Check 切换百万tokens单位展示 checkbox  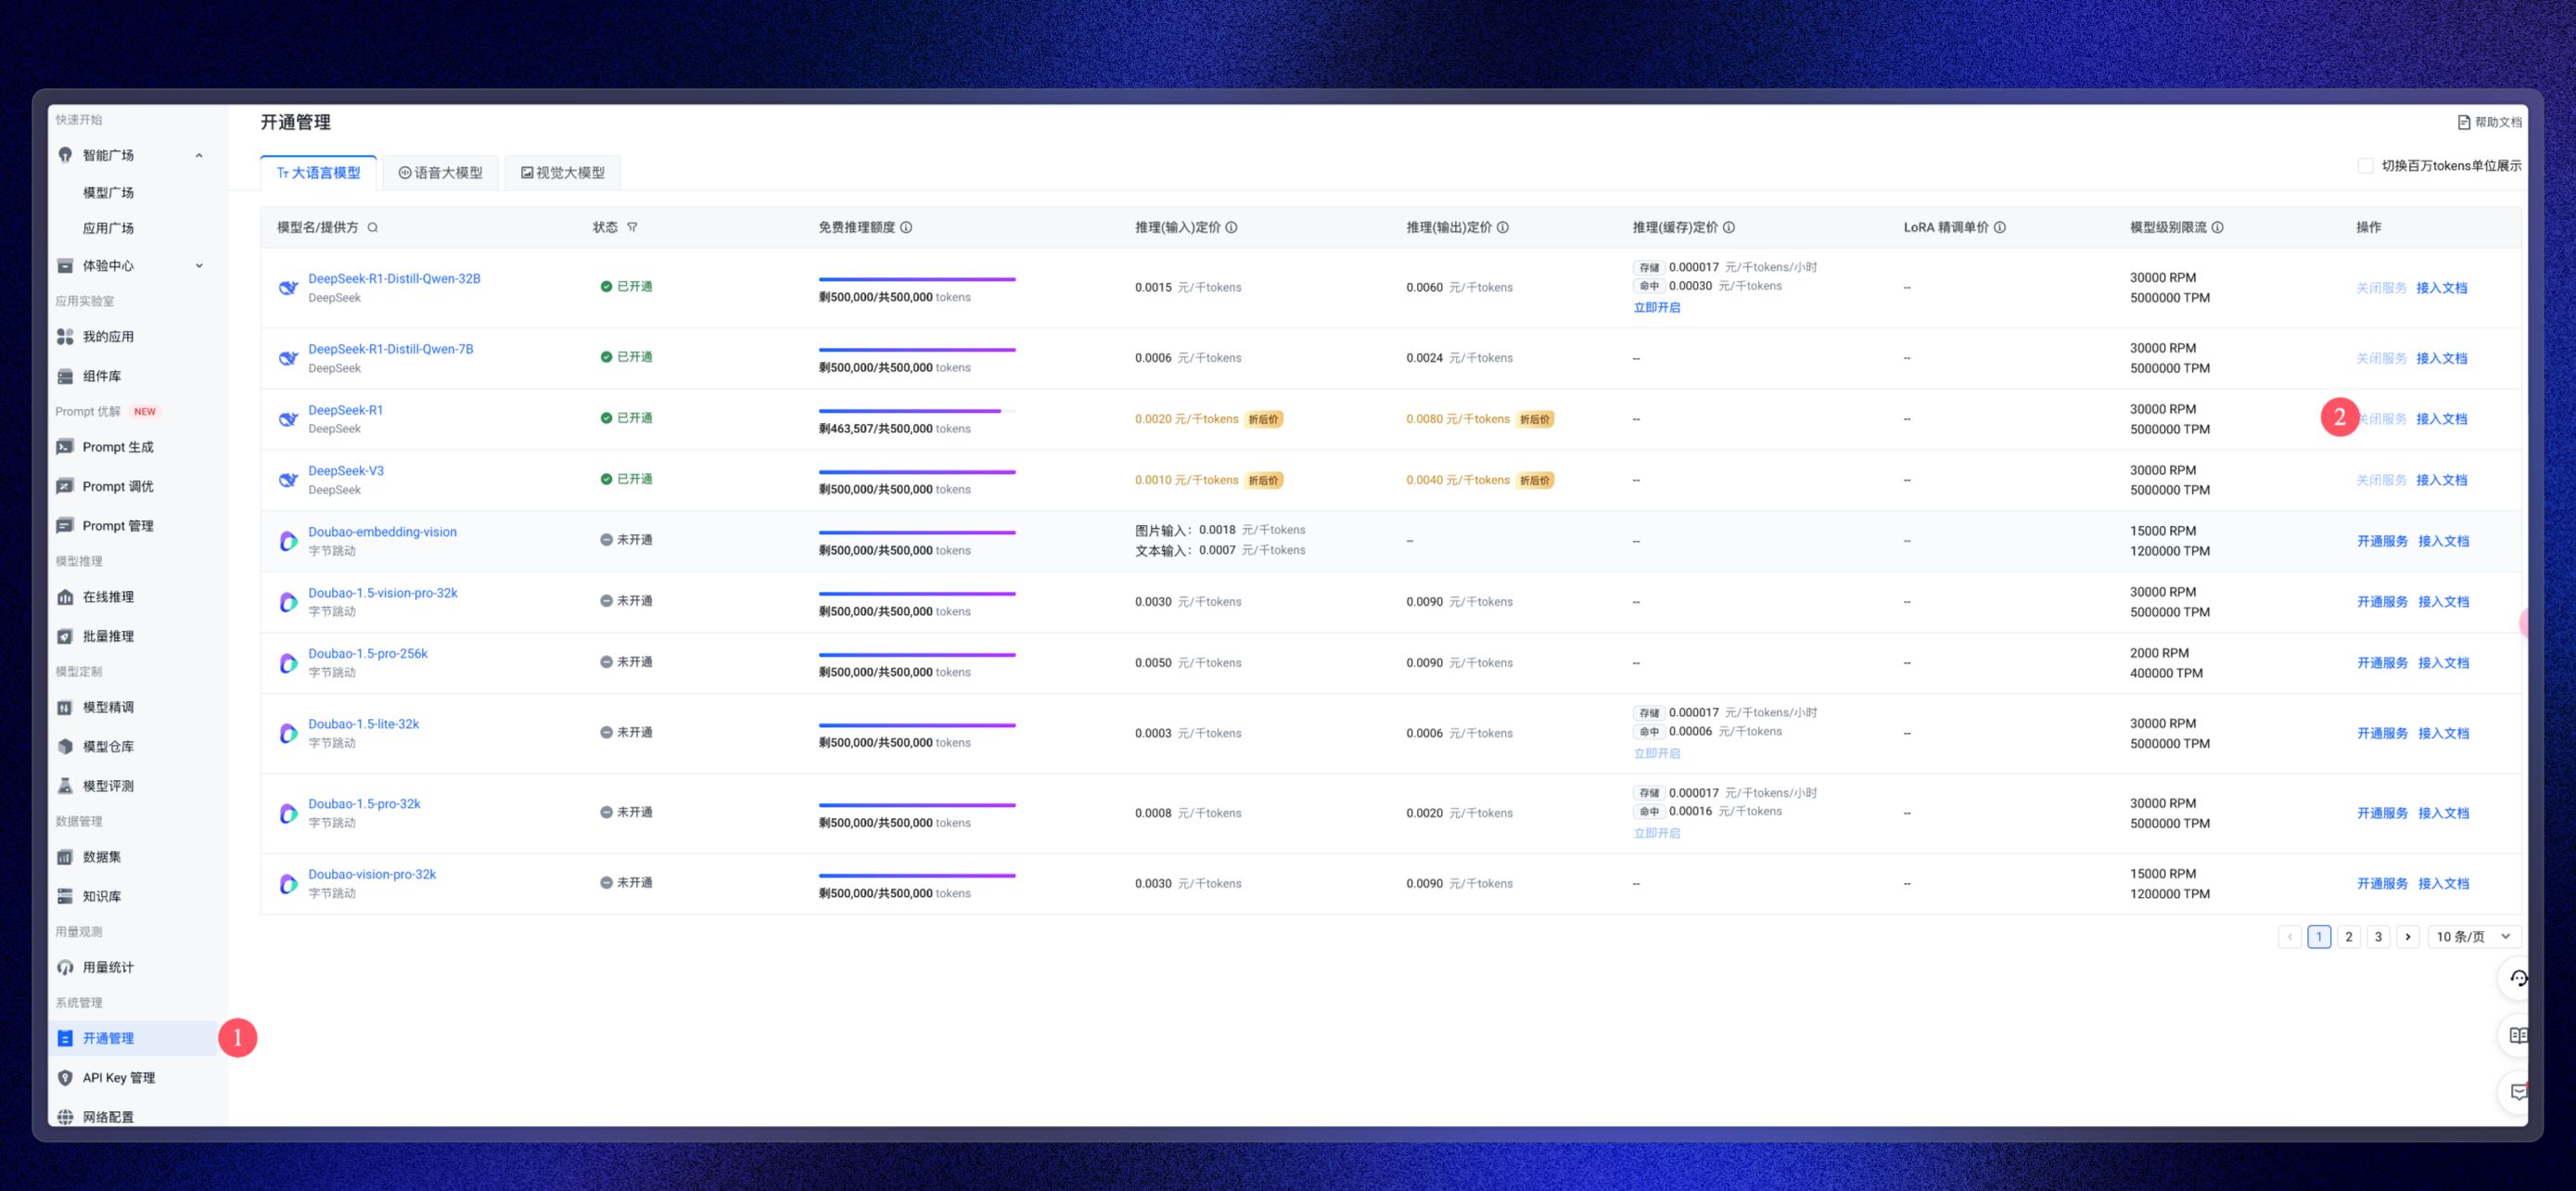pyautogui.click(x=2365, y=166)
